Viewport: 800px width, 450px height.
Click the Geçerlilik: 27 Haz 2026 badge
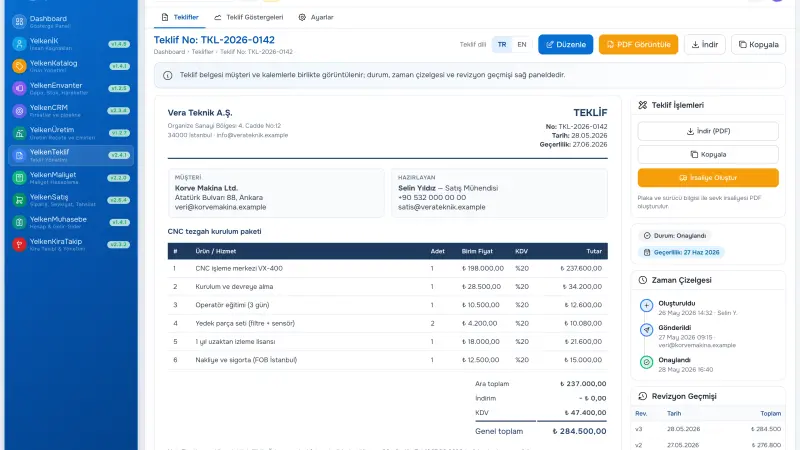[x=681, y=253]
